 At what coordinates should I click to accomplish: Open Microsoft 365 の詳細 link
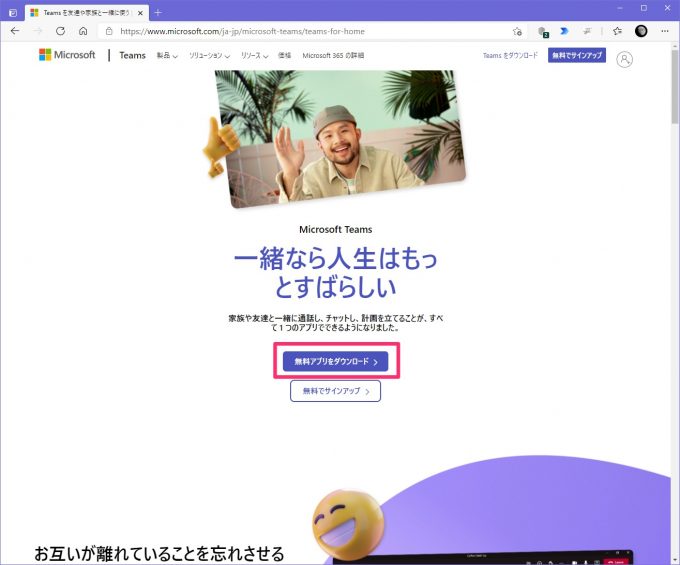pyautogui.click(x=333, y=56)
